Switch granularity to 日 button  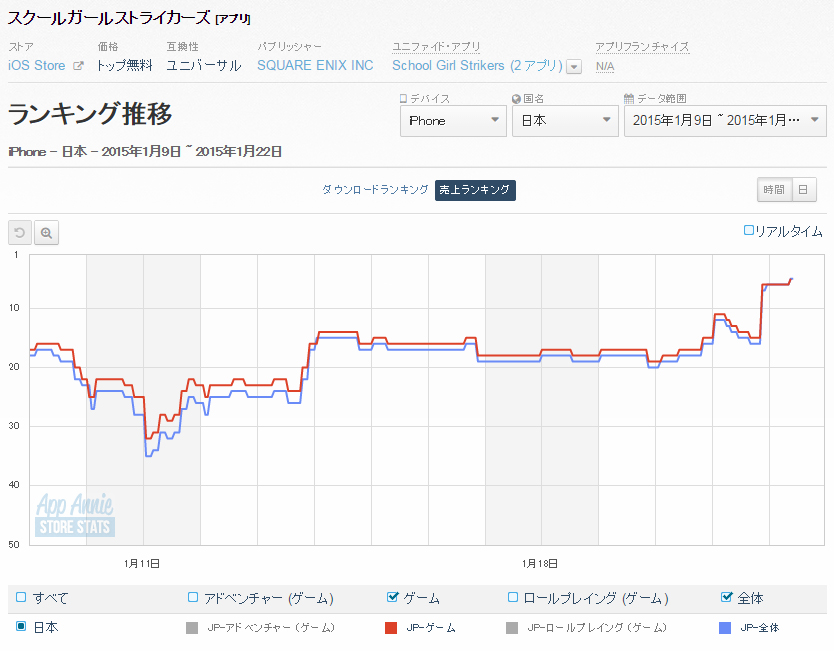[x=803, y=190]
